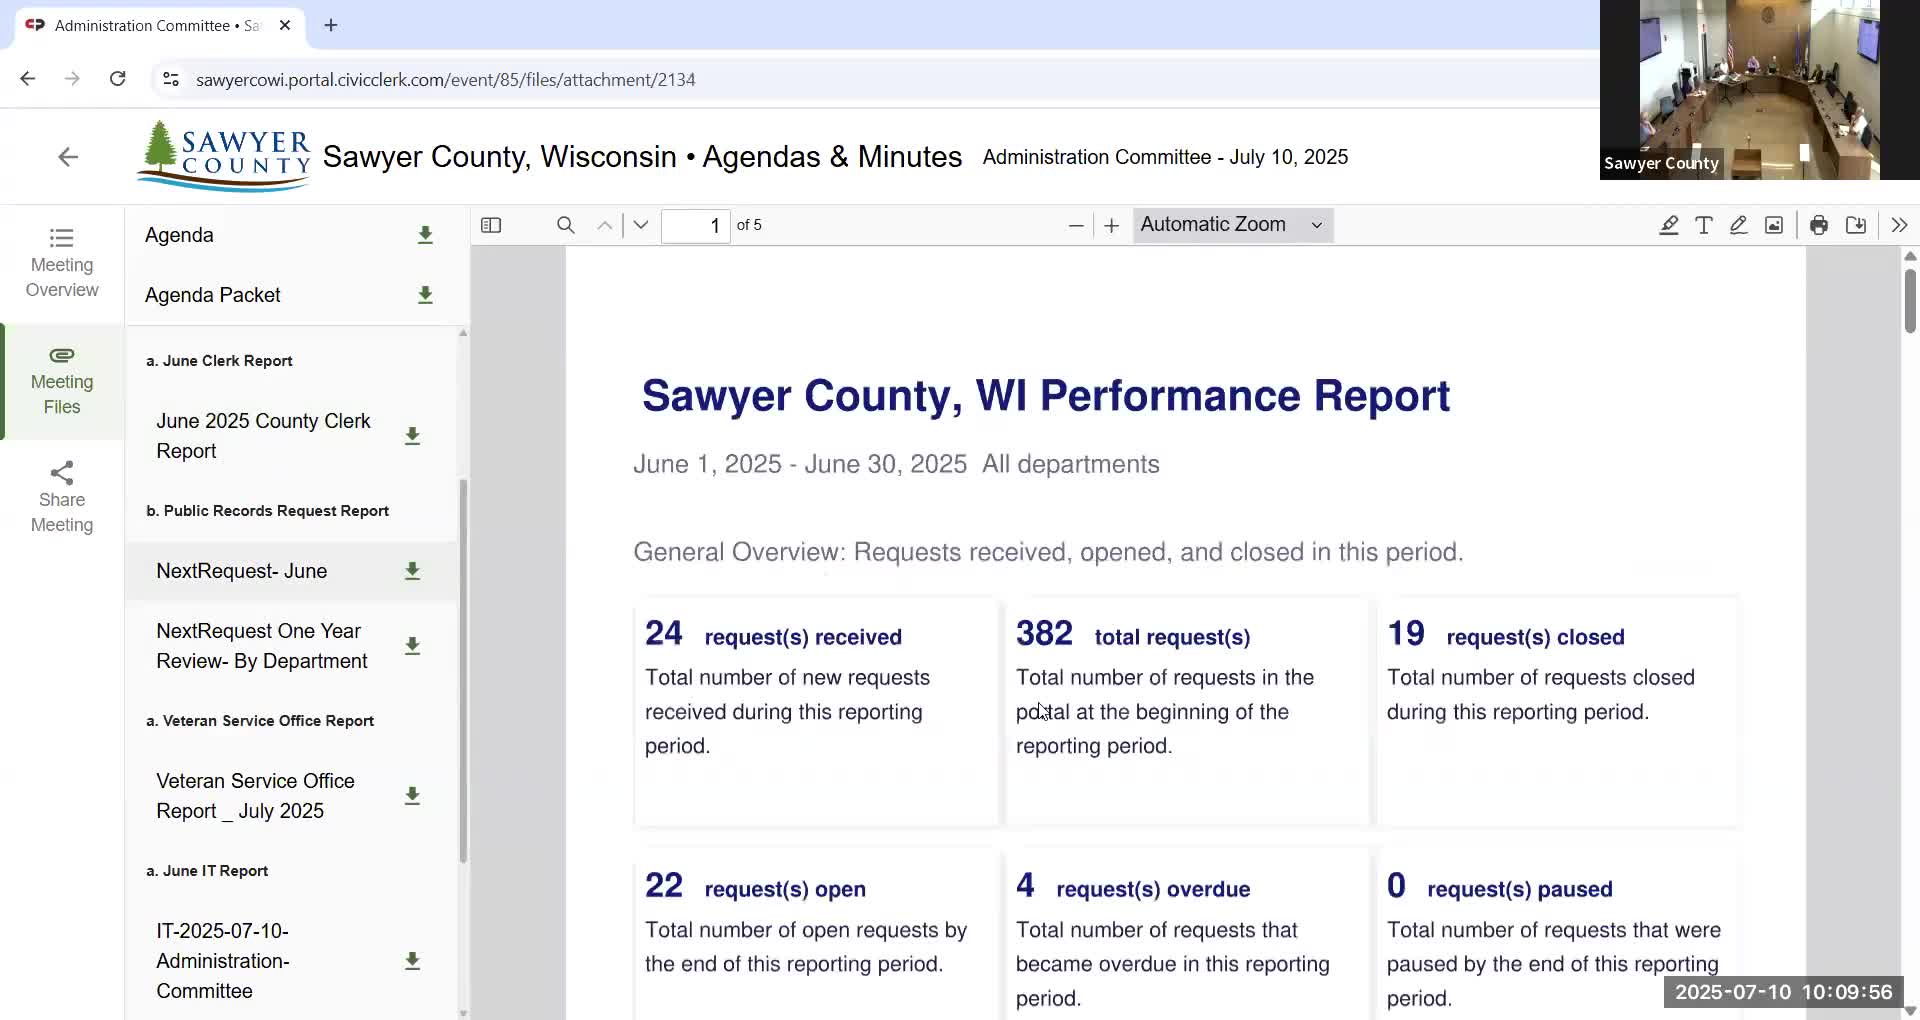Select the highlight annotation tool
The height and width of the screenshot is (1020, 1920).
[1669, 225]
